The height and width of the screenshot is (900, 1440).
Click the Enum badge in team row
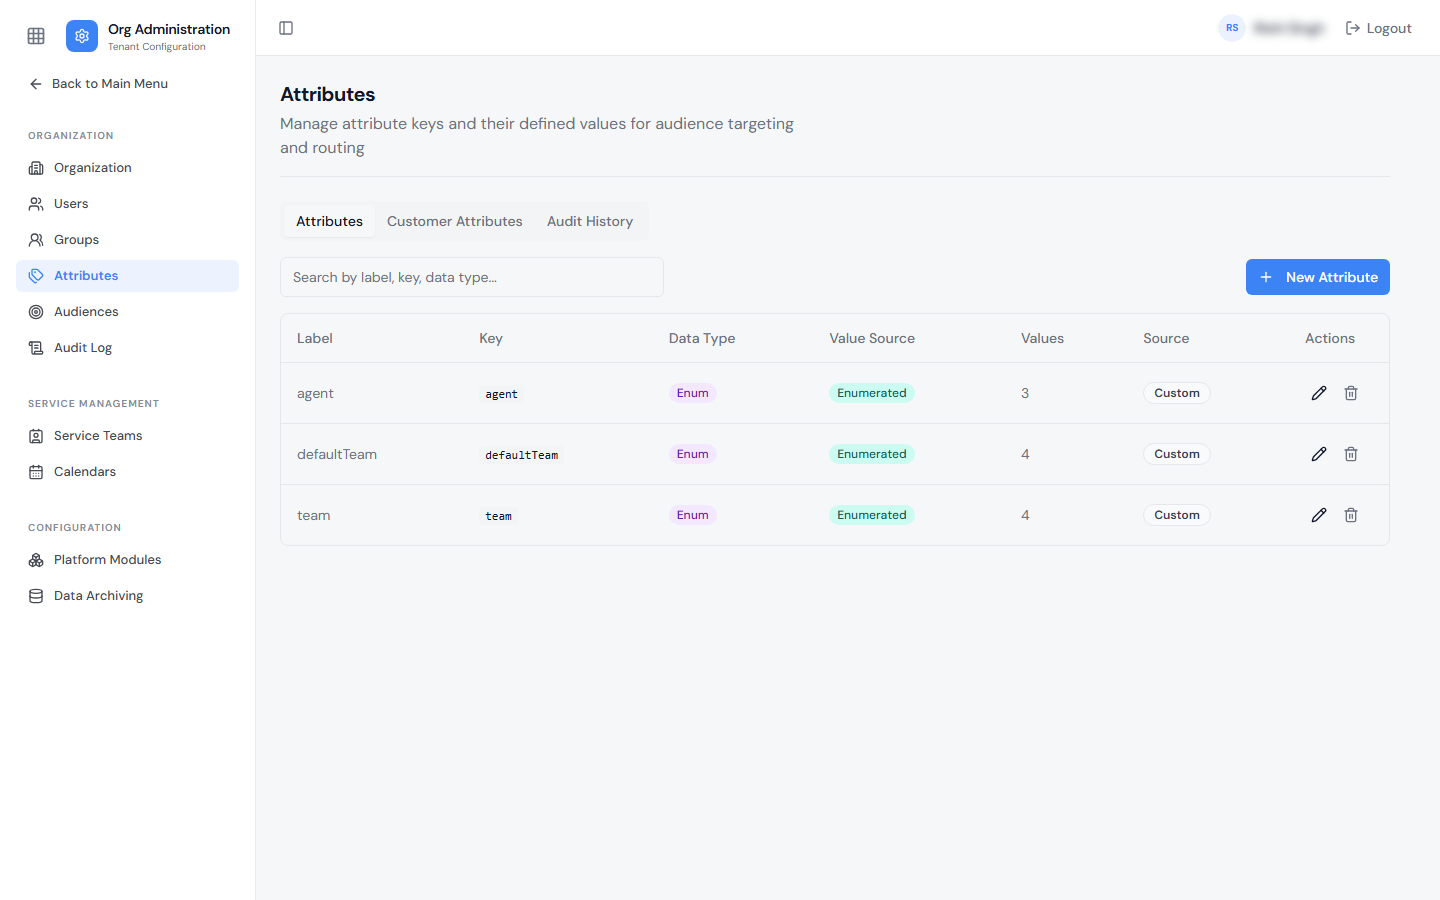pyautogui.click(x=692, y=515)
